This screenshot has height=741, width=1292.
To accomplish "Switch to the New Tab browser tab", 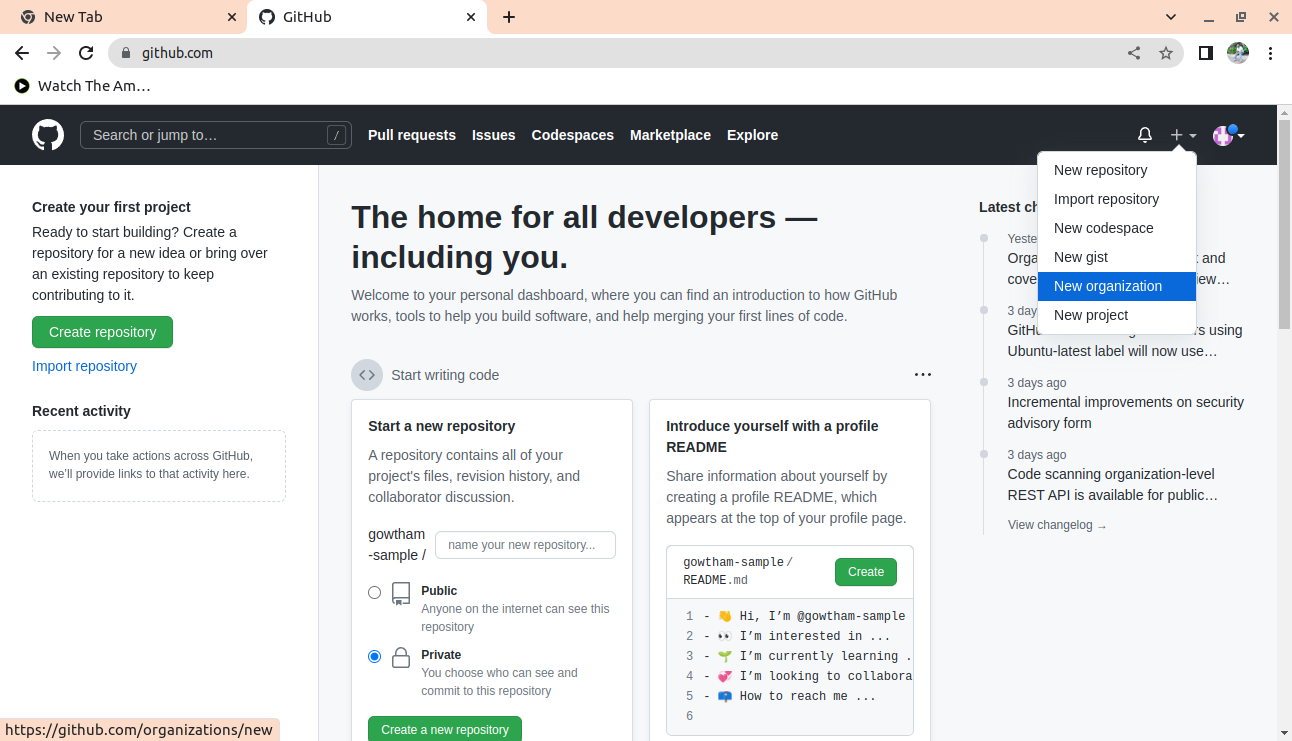I will point(120,17).
